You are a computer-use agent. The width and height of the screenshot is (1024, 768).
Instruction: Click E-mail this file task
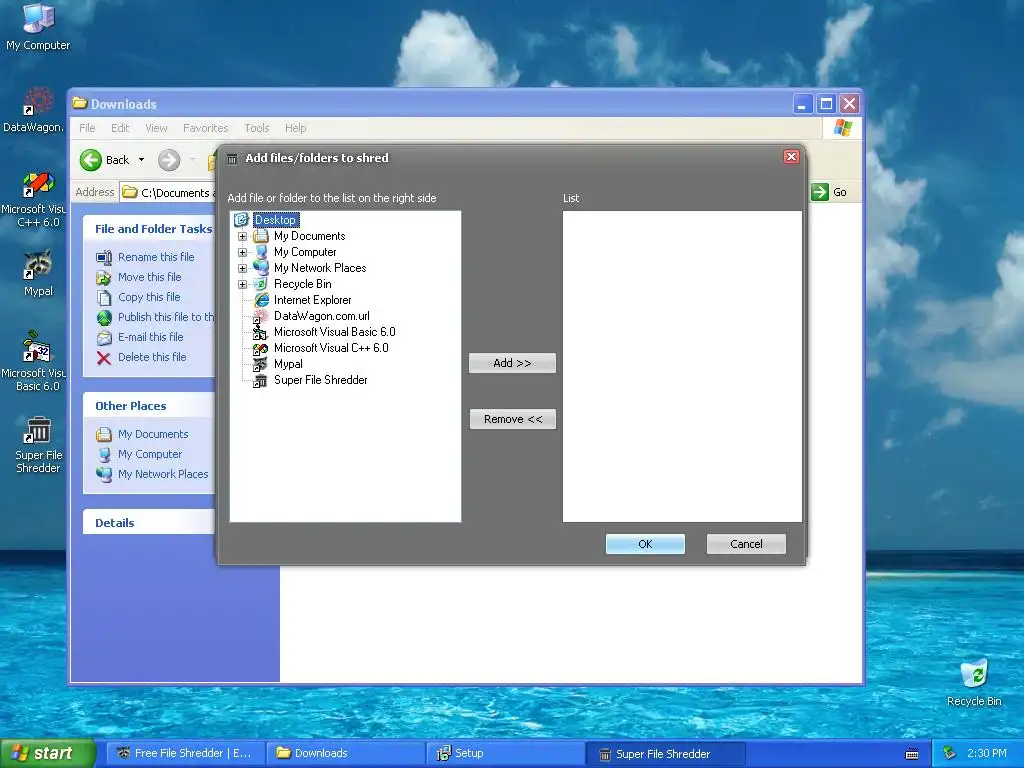[x=150, y=337]
